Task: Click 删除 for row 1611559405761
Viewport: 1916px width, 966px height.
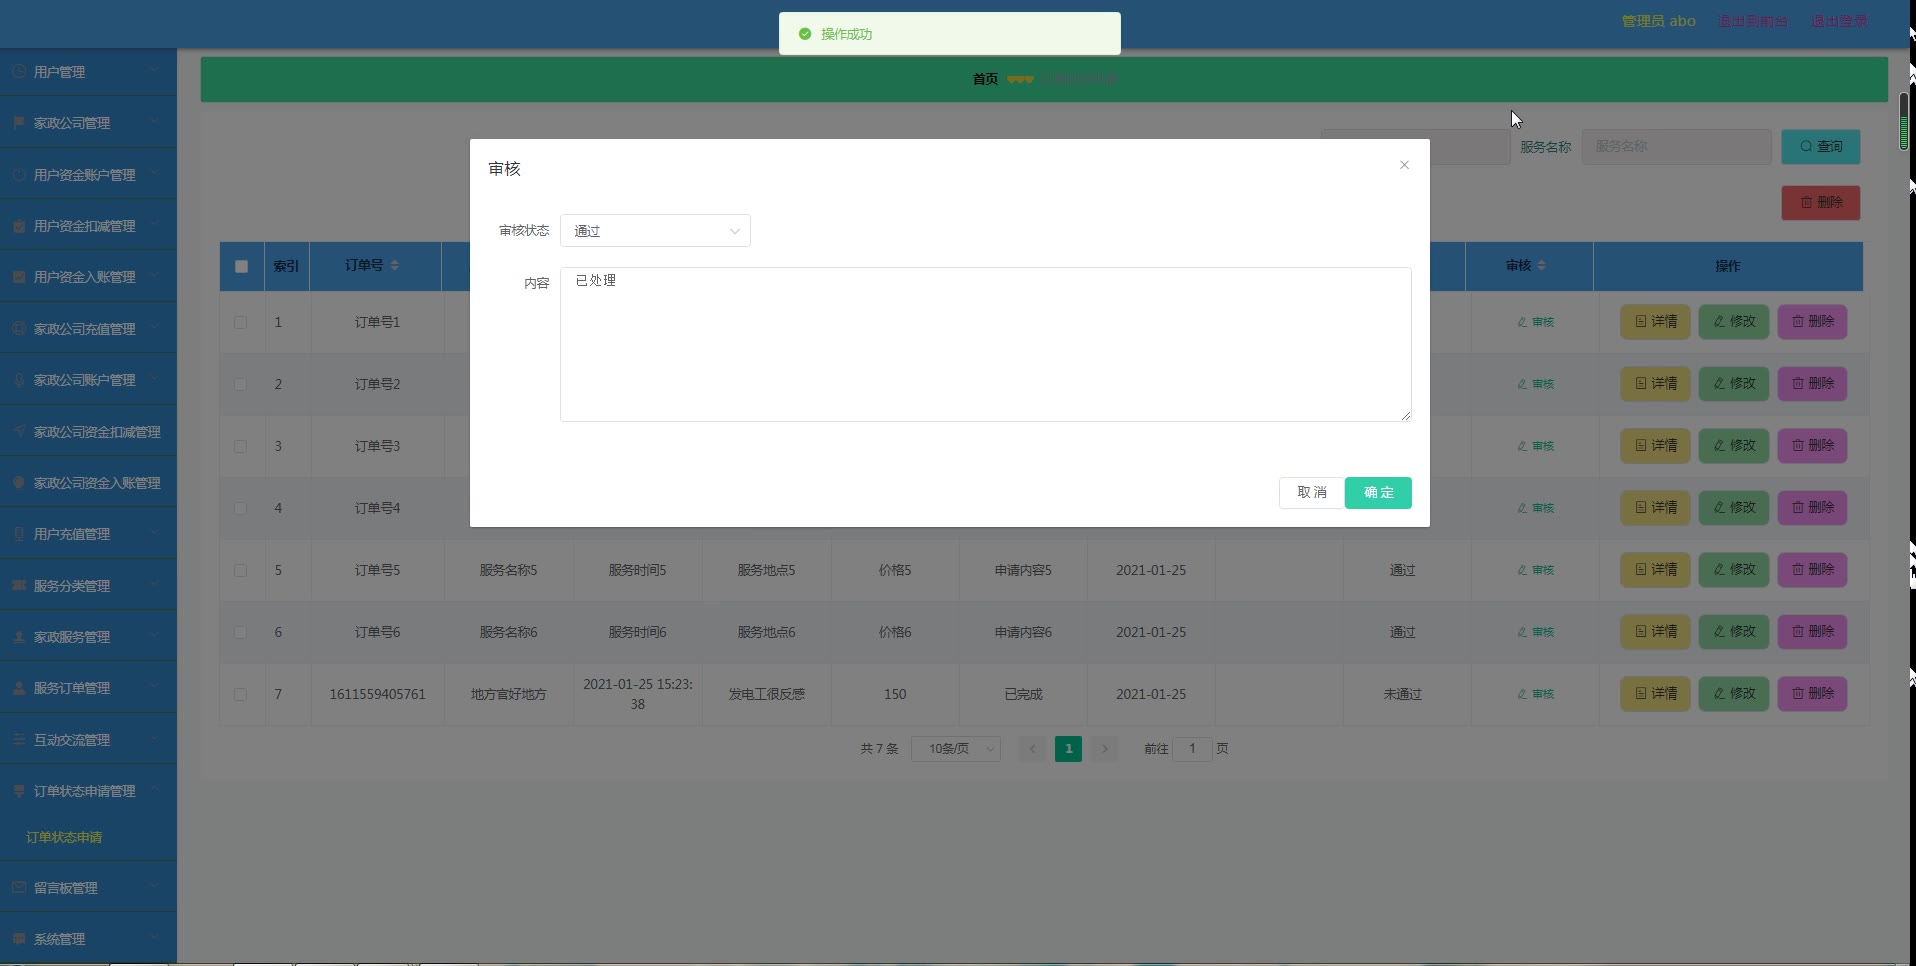Action: click(1812, 694)
